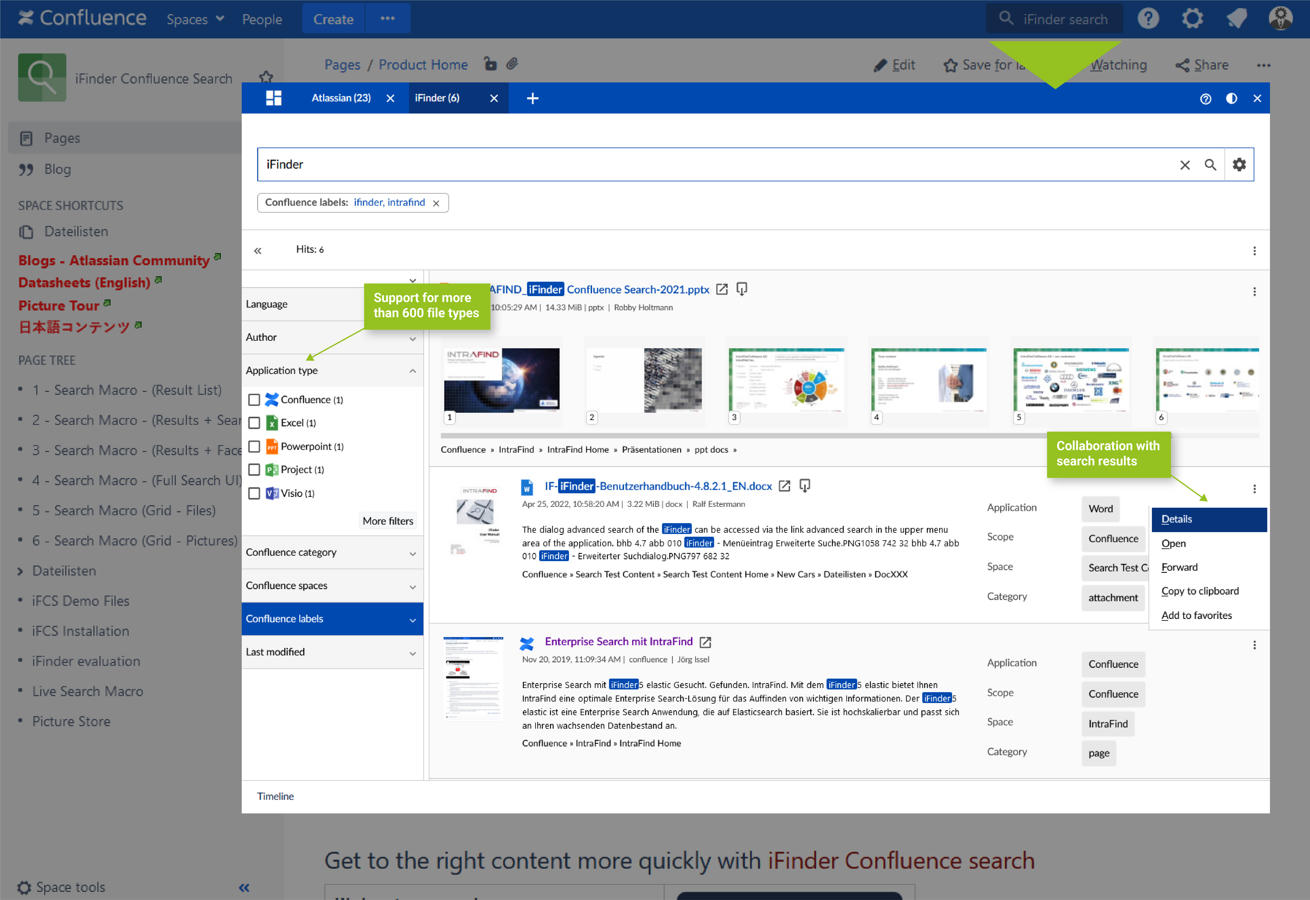Choose Details from the context menu
1310x900 pixels.
click(x=1209, y=519)
